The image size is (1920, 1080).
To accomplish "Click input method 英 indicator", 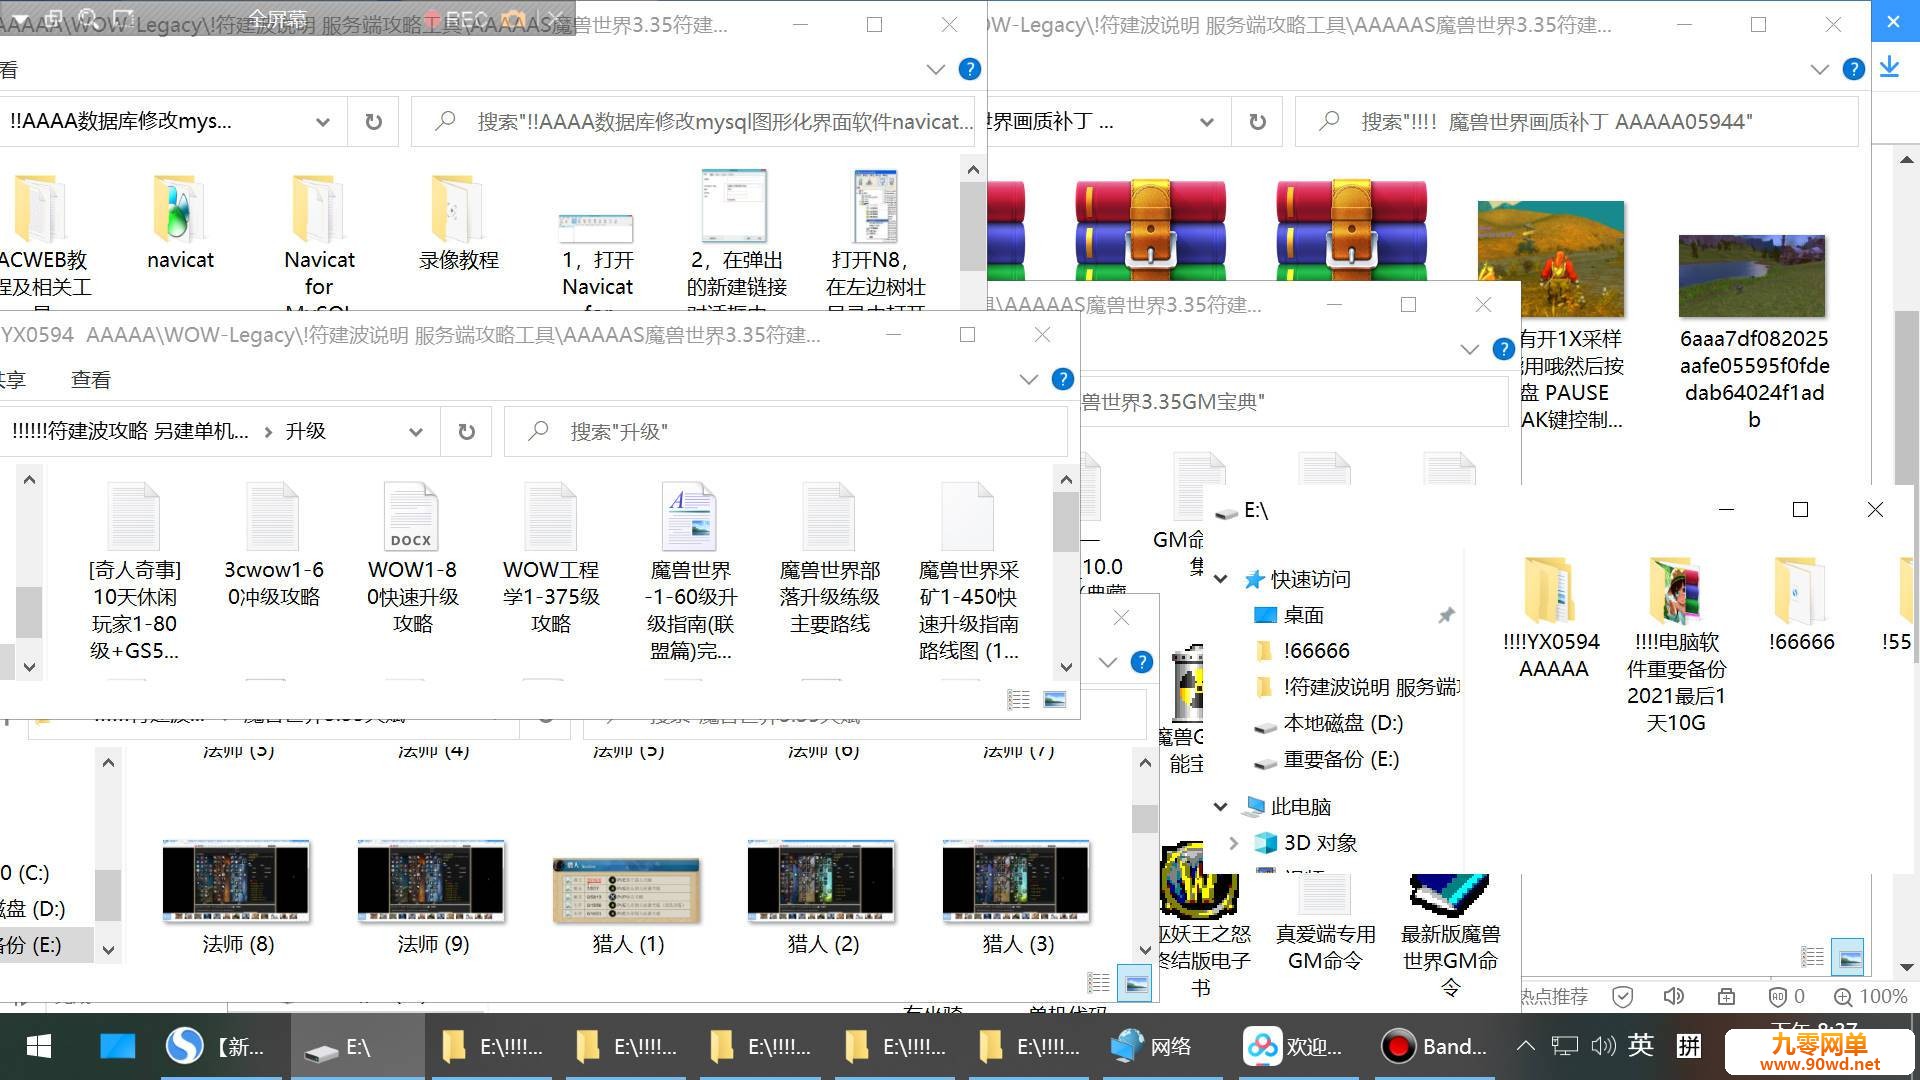I will click(1641, 1045).
